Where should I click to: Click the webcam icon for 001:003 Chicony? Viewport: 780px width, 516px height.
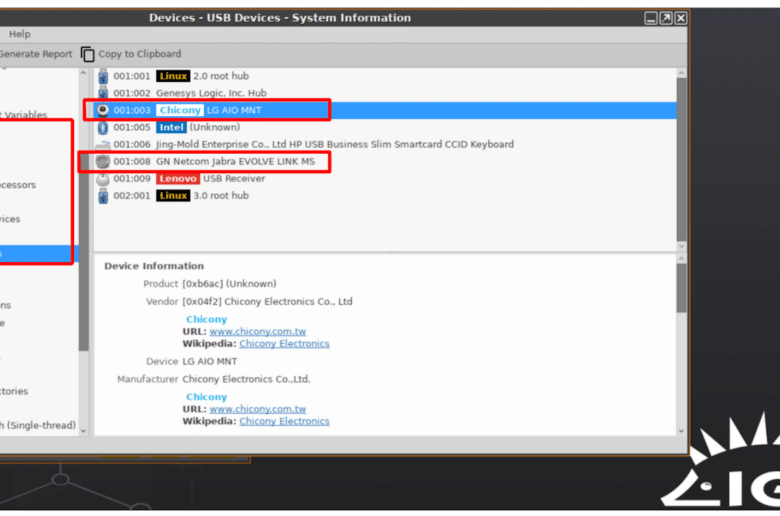(103, 110)
